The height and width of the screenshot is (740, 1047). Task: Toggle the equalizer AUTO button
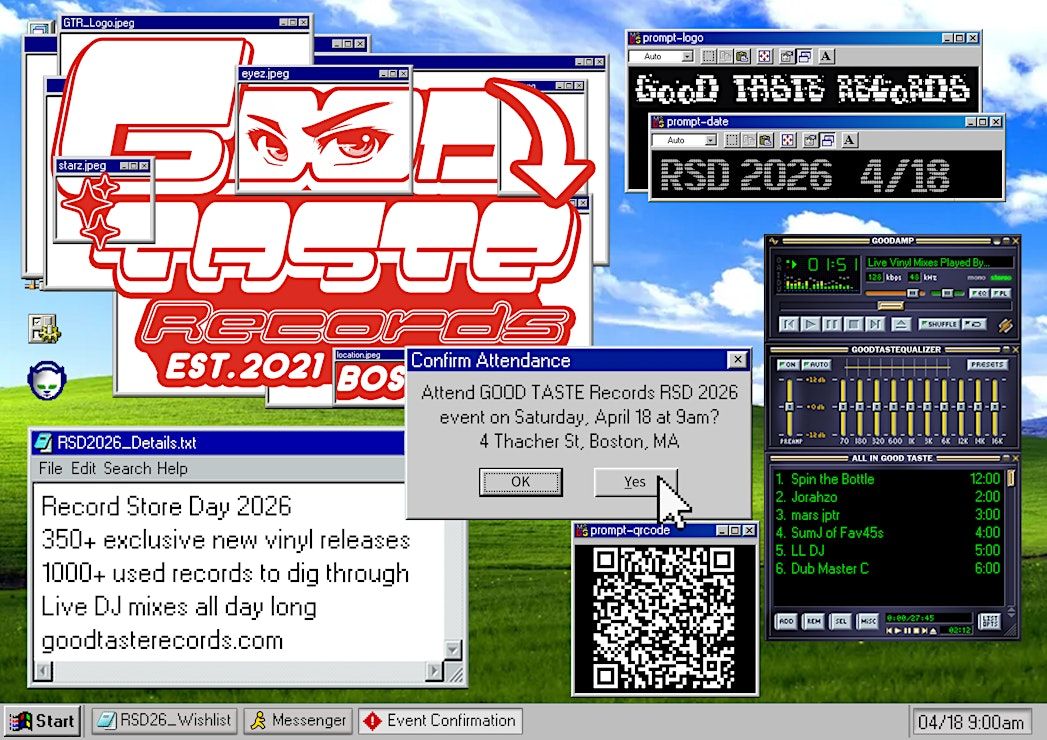tap(816, 364)
